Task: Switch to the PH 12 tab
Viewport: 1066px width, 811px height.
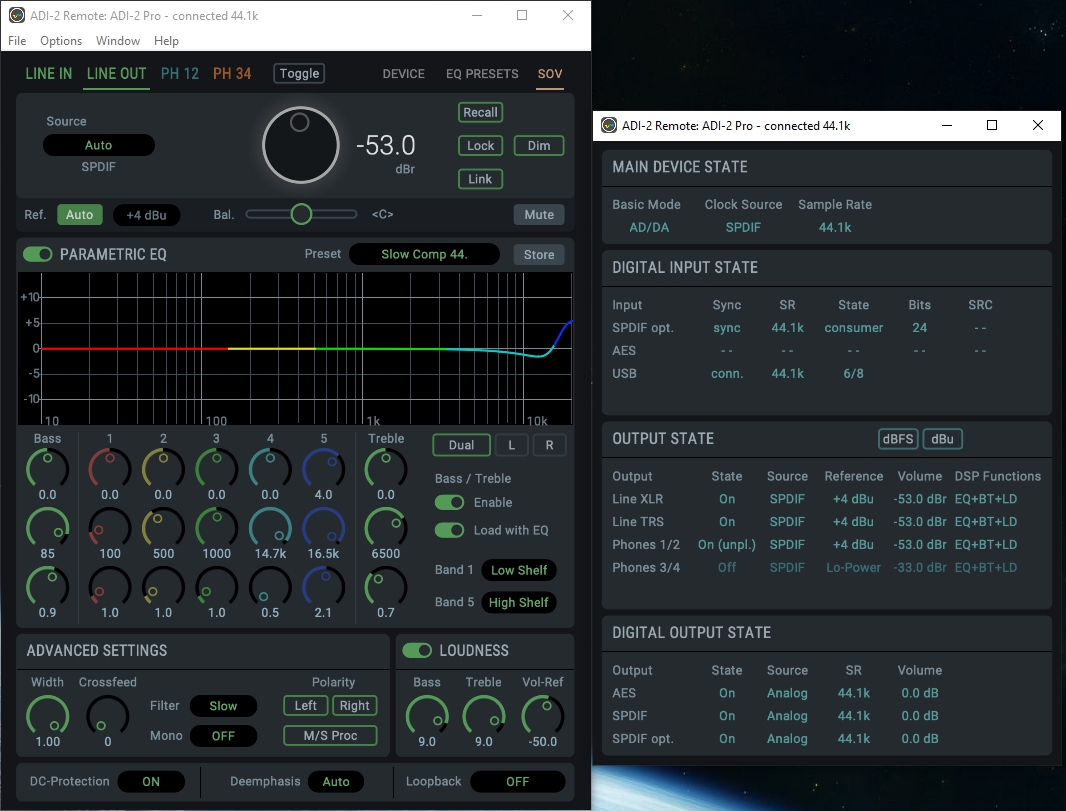Action: [x=179, y=73]
